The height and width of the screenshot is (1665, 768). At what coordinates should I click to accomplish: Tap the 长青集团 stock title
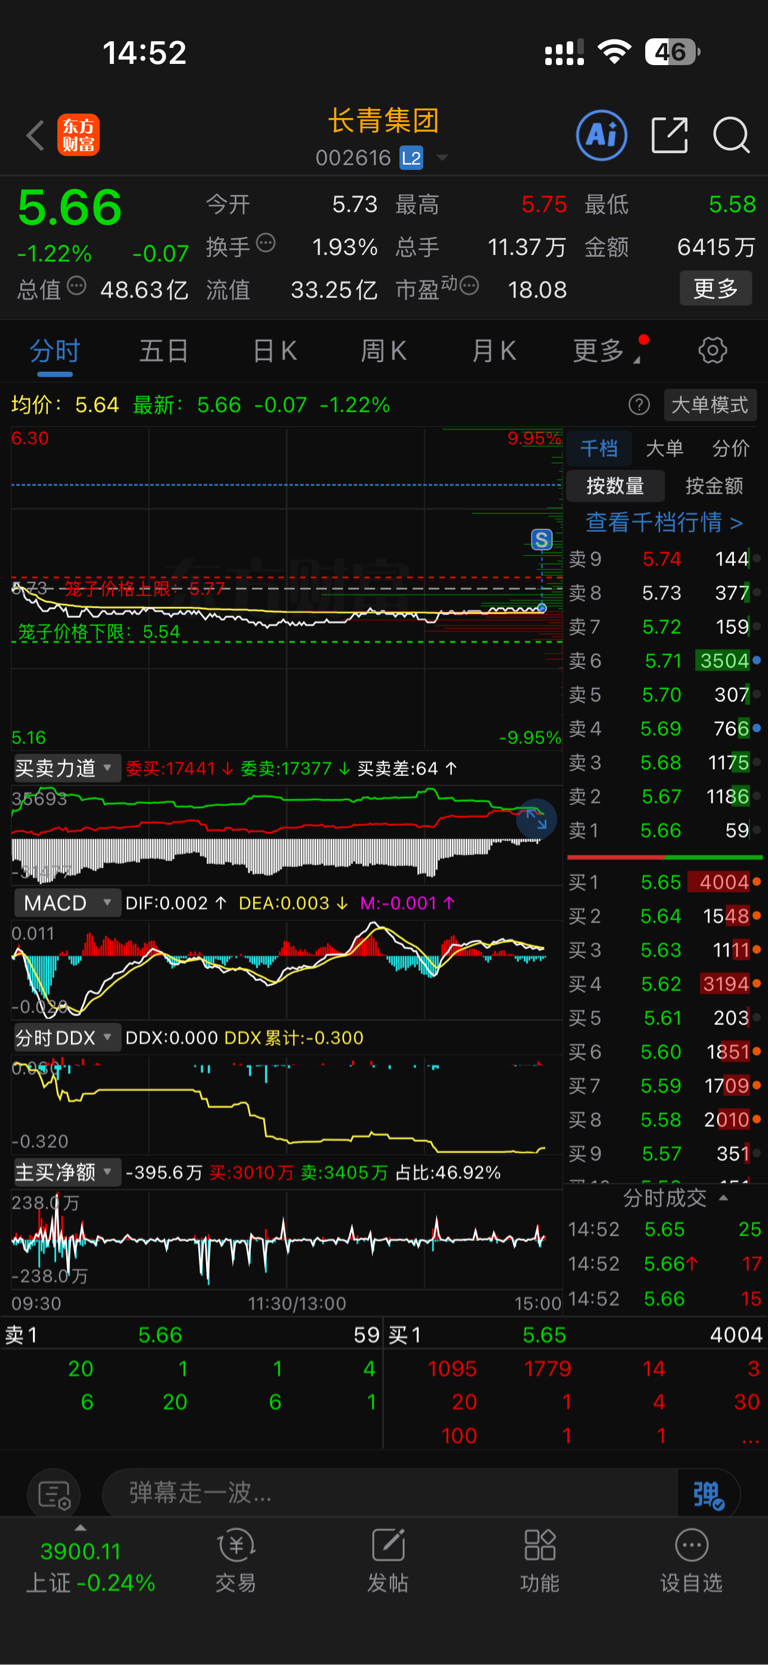click(x=384, y=120)
